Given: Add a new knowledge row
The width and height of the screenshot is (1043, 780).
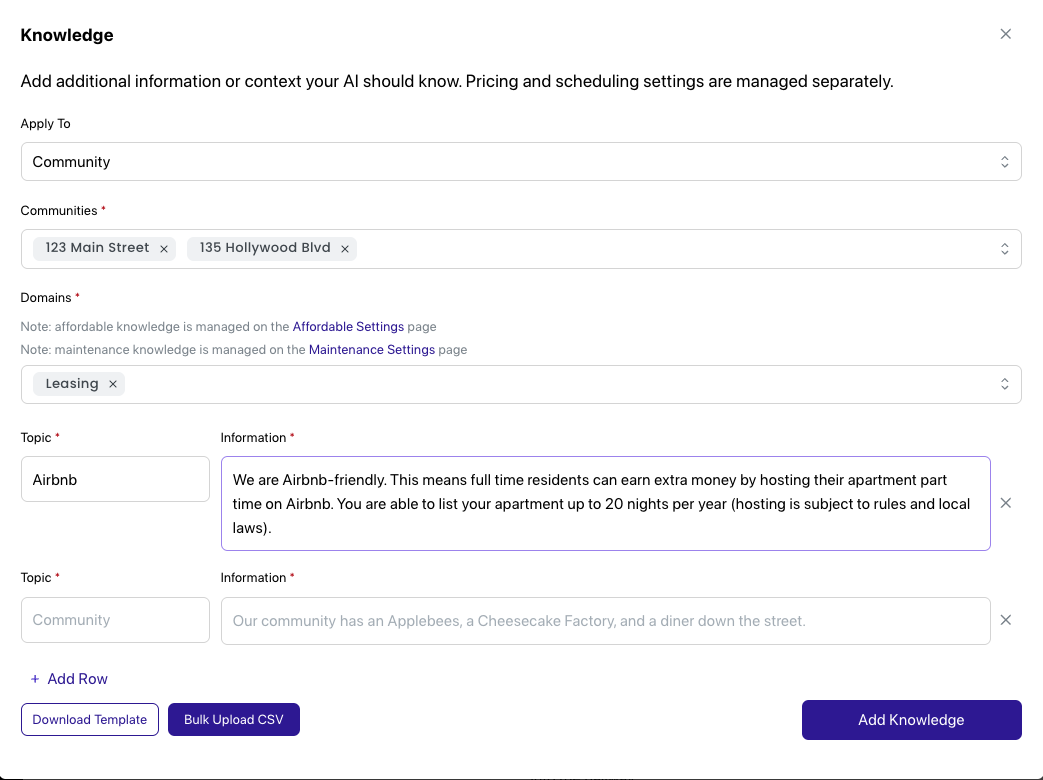Looking at the screenshot, I should point(69,679).
